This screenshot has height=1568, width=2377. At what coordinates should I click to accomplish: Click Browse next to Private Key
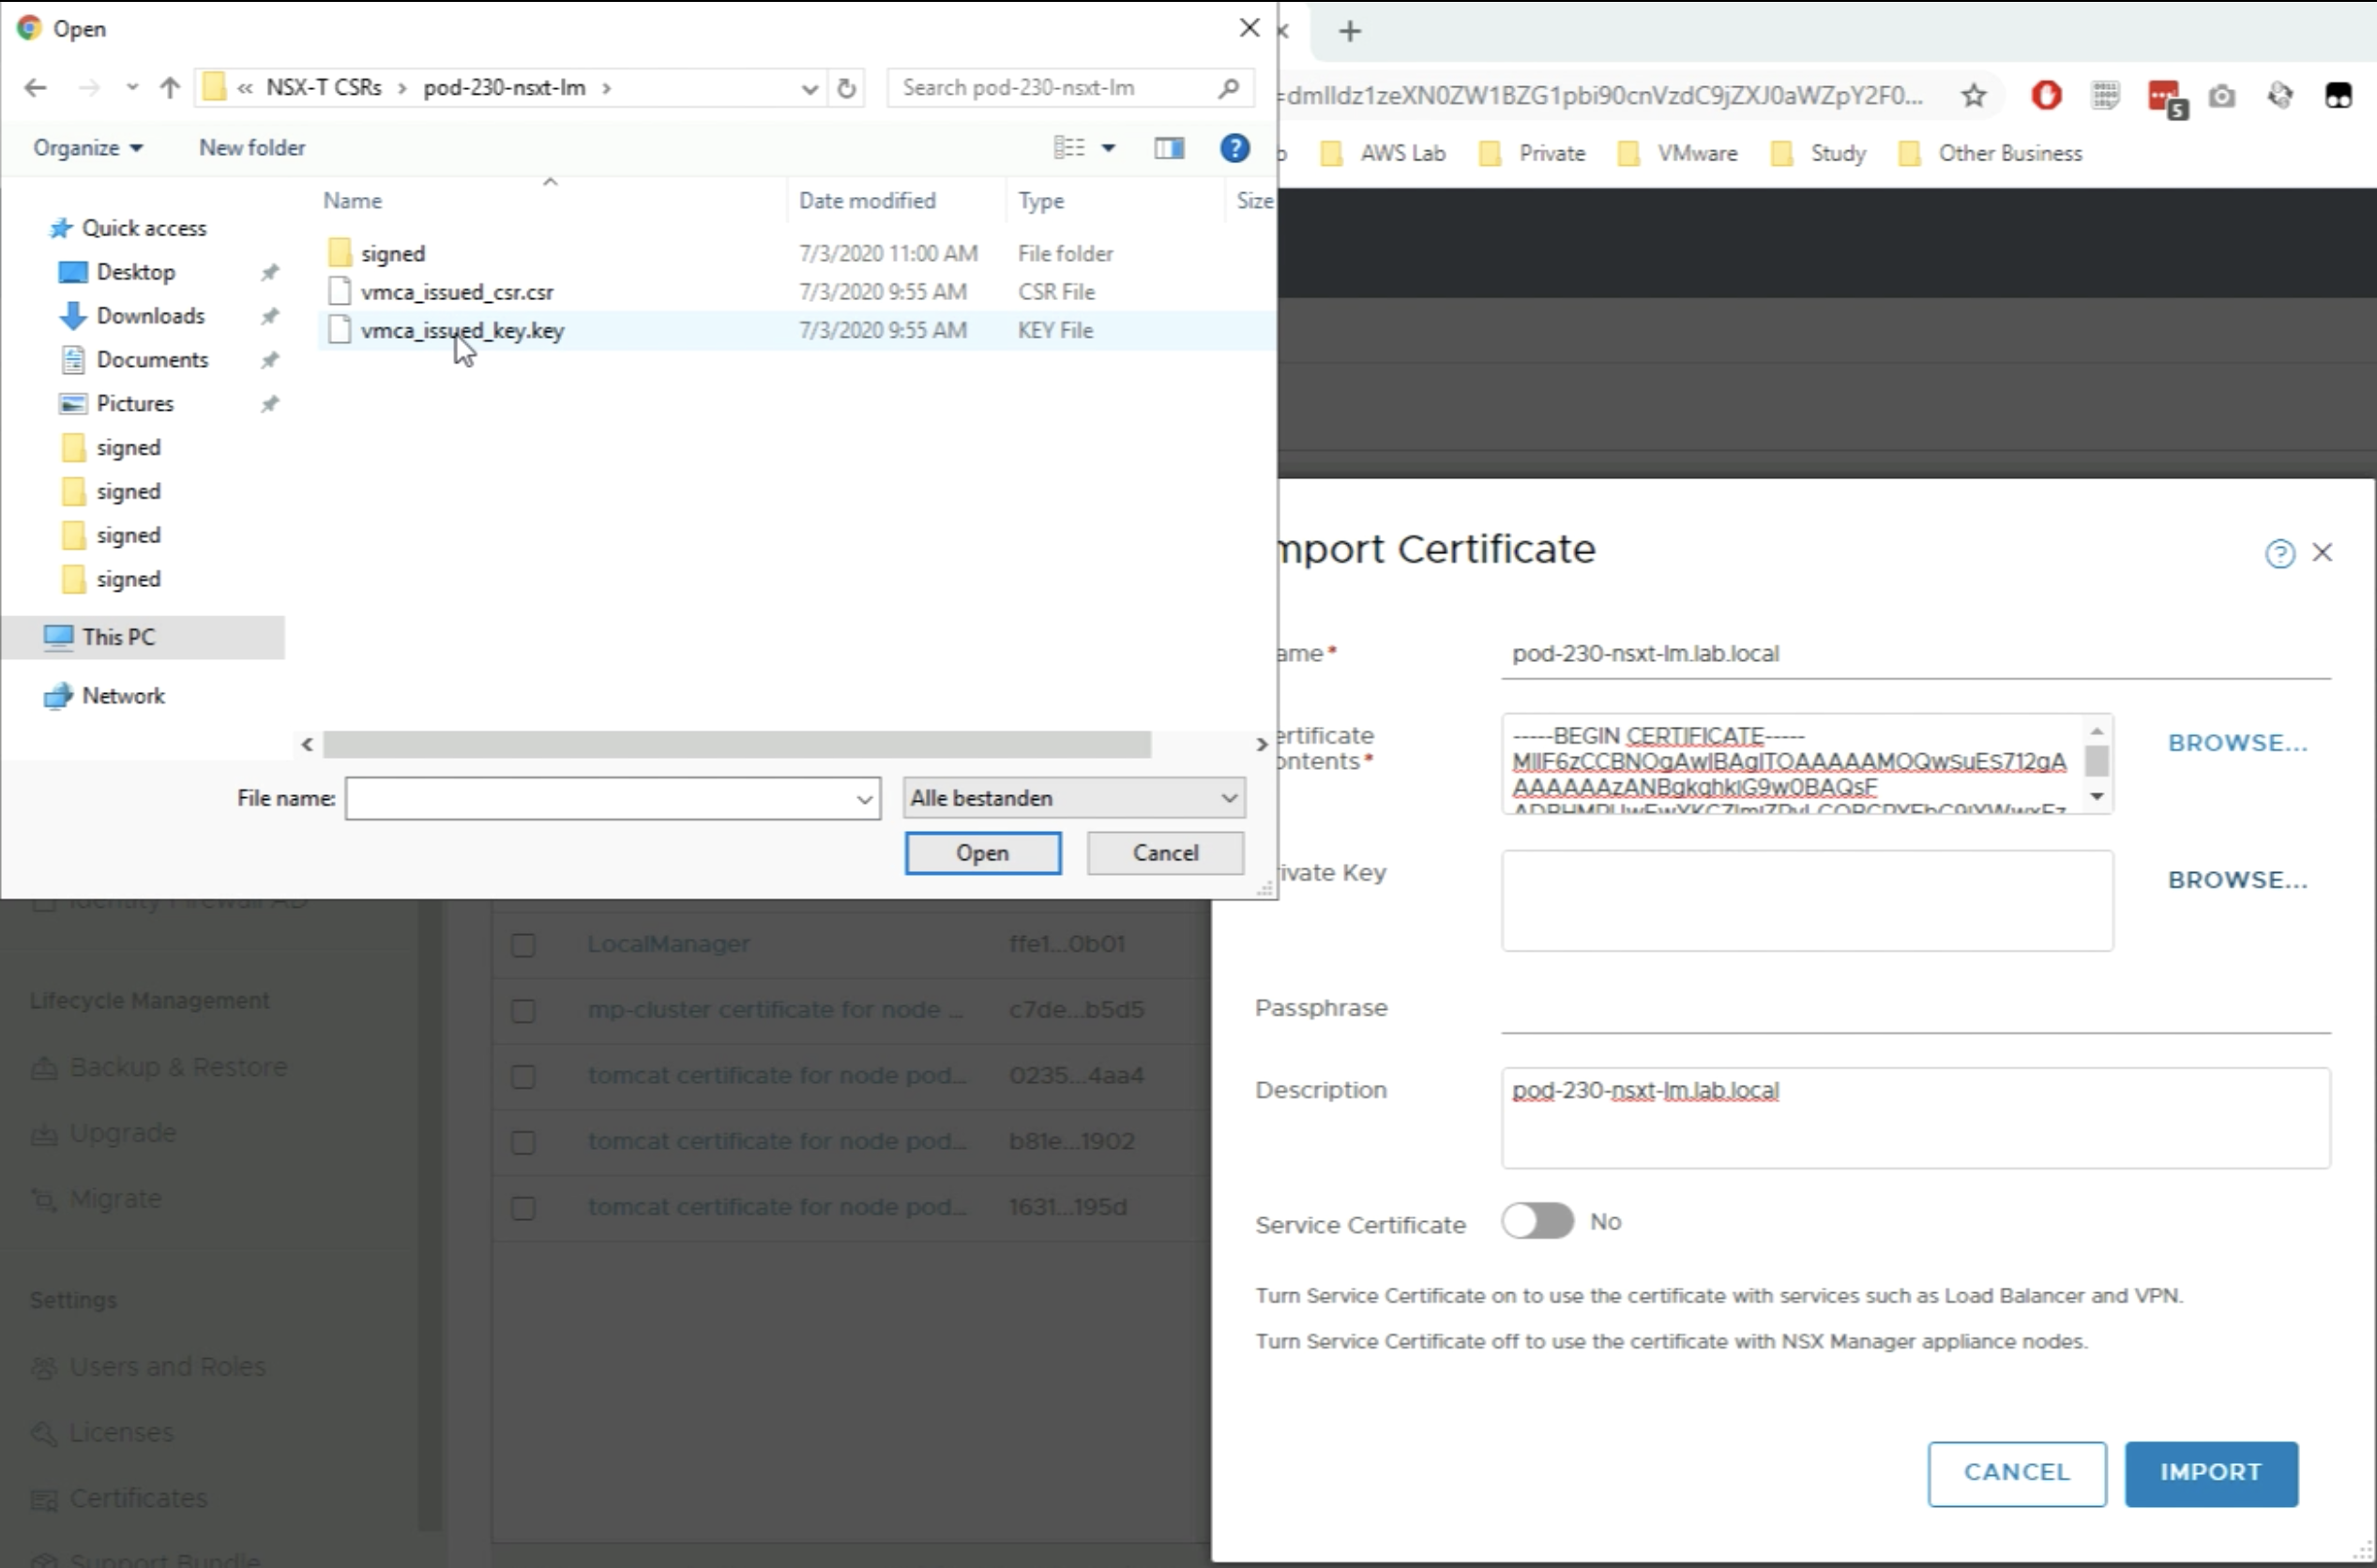[x=2237, y=880]
